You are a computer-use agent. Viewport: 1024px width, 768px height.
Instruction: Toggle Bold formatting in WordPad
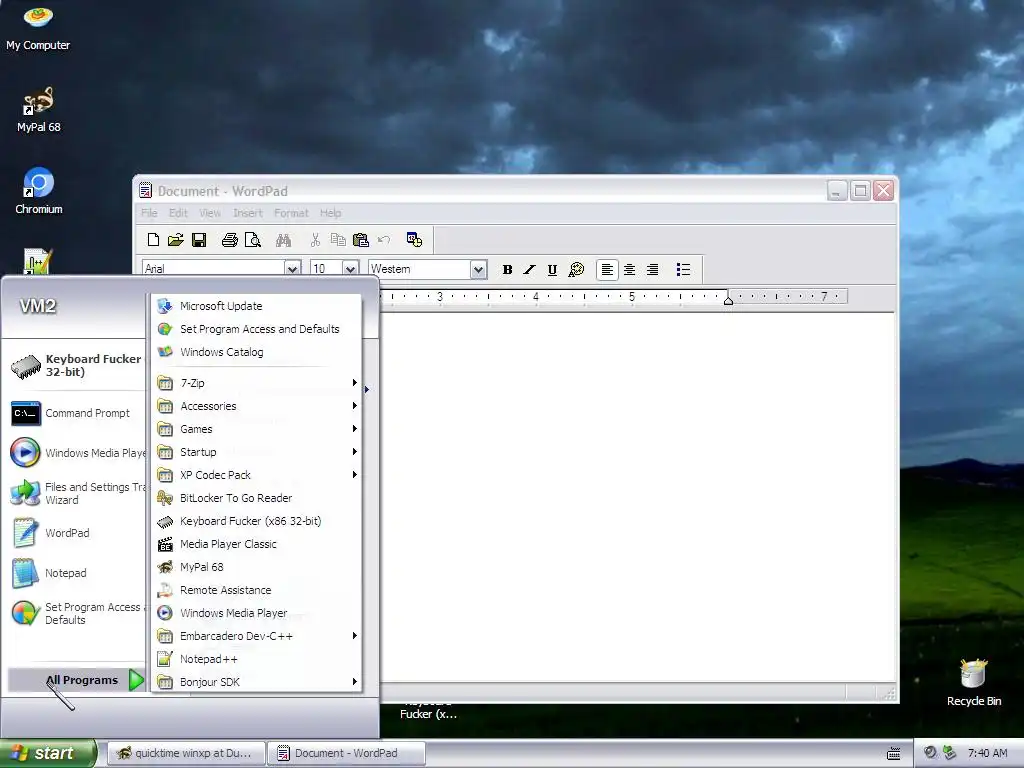tap(507, 270)
